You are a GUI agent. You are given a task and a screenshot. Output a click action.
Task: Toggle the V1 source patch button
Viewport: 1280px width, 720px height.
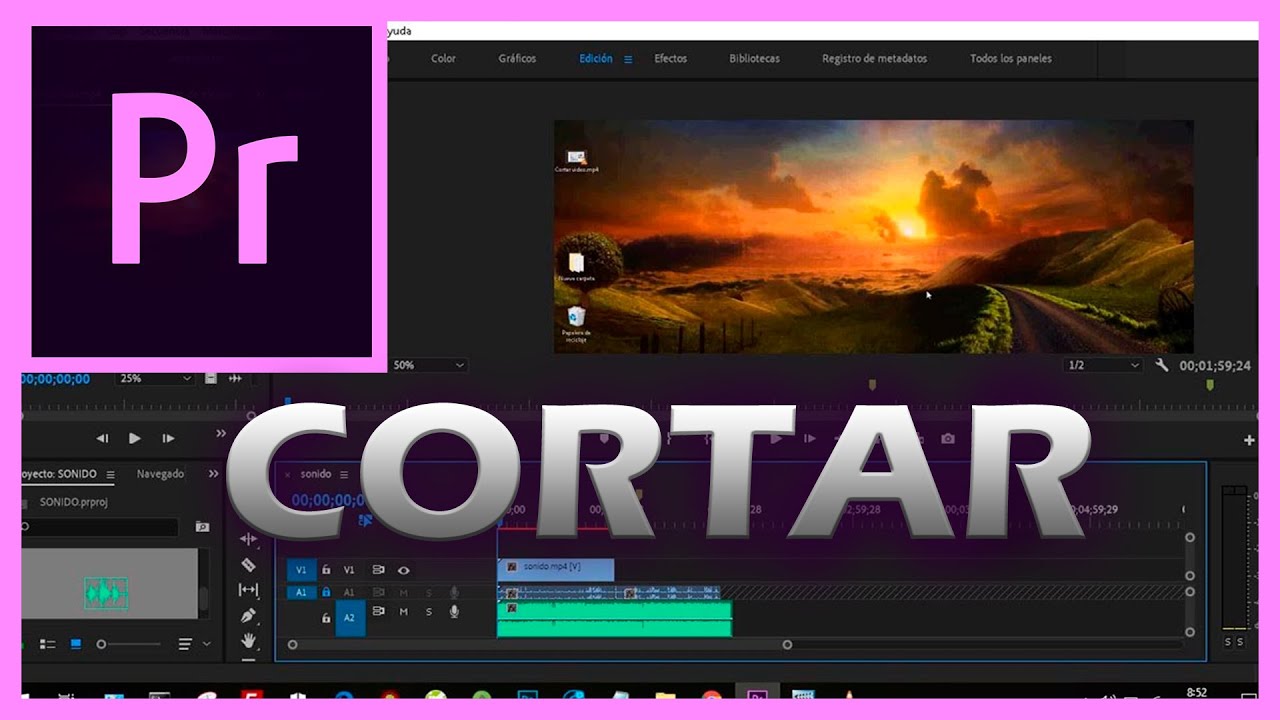pyautogui.click(x=301, y=570)
